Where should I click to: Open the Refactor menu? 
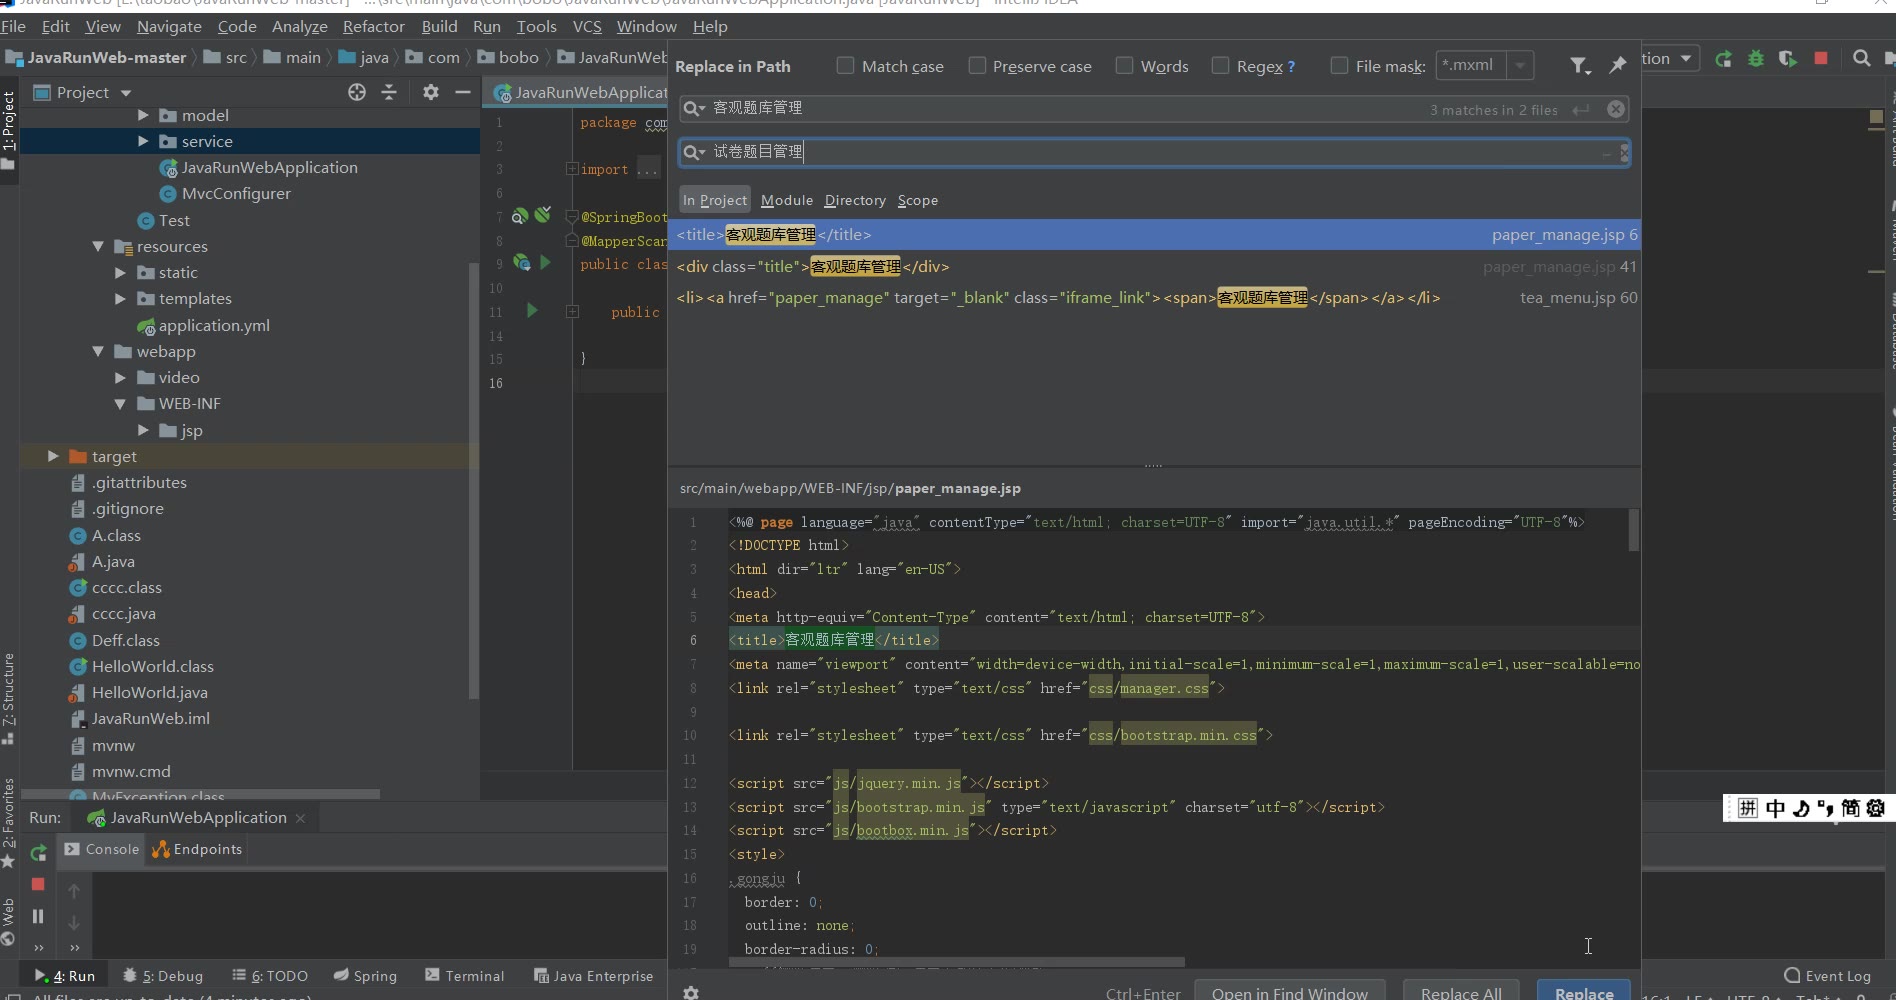pyautogui.click(x=373, y=26)
